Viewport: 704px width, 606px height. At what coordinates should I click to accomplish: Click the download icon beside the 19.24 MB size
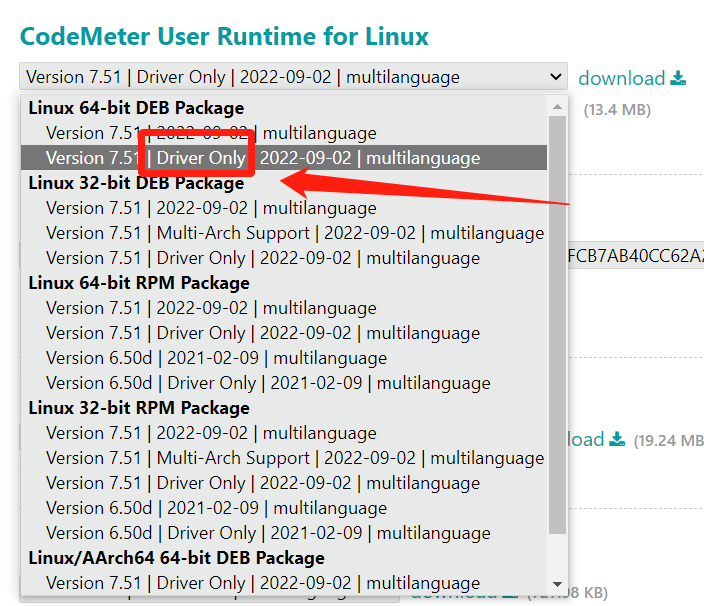[618, 439]
